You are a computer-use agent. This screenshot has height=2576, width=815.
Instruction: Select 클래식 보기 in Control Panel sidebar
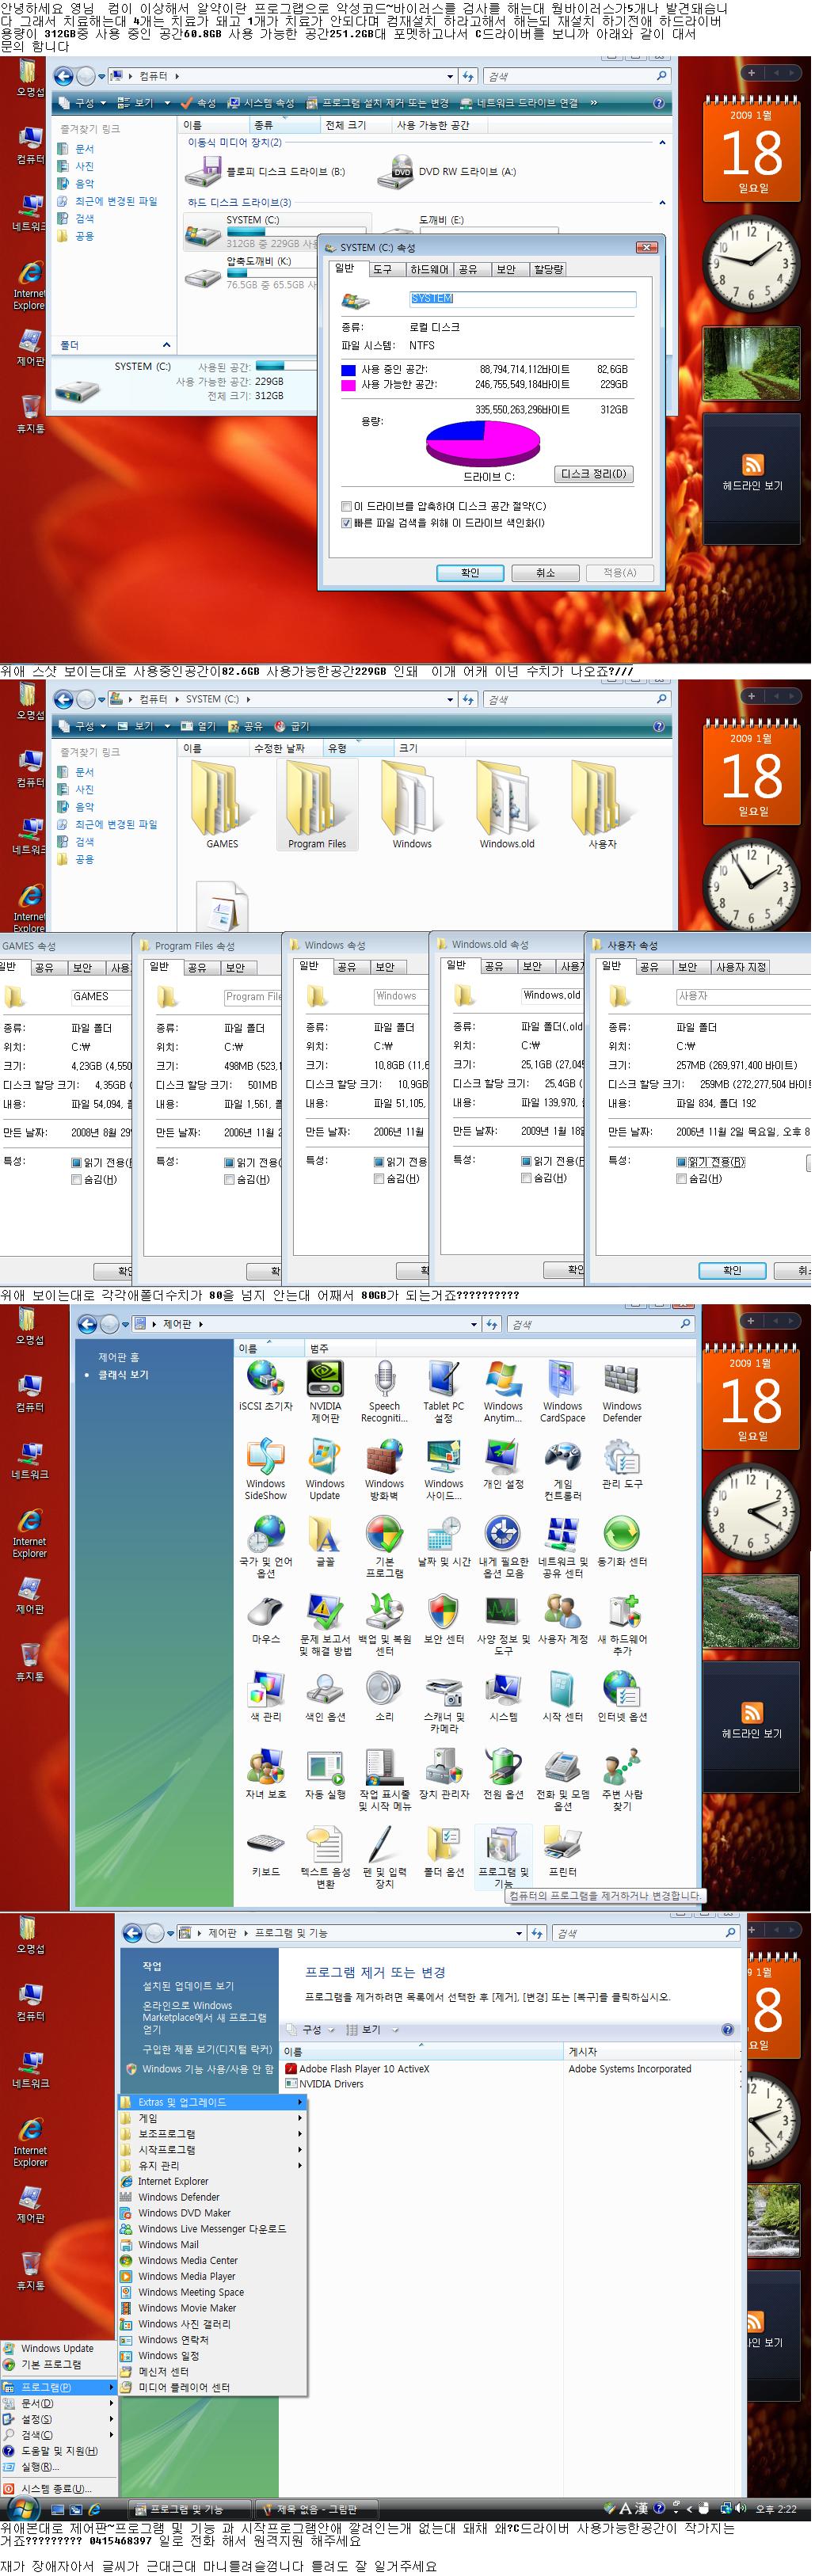click(x=123, y=1375)
